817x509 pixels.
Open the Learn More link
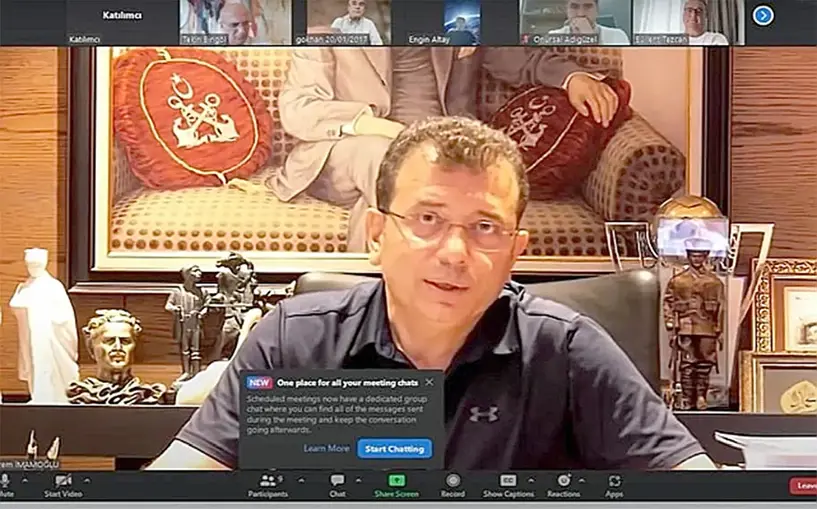coord(326,449)
